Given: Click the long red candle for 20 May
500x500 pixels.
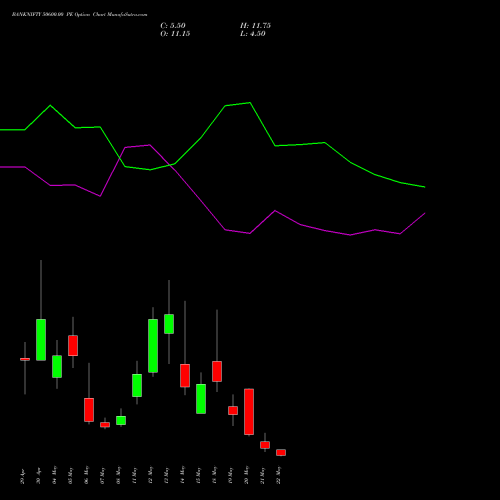Looking at the screenshot, I should (x=249, y=412).
